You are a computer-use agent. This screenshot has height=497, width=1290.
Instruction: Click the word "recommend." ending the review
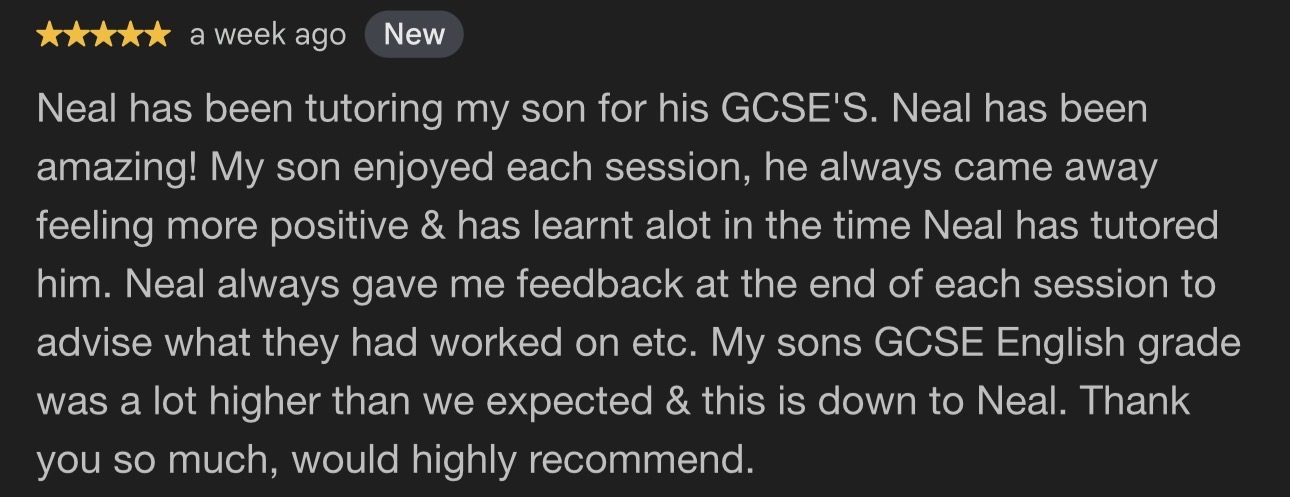pos(640,462)
